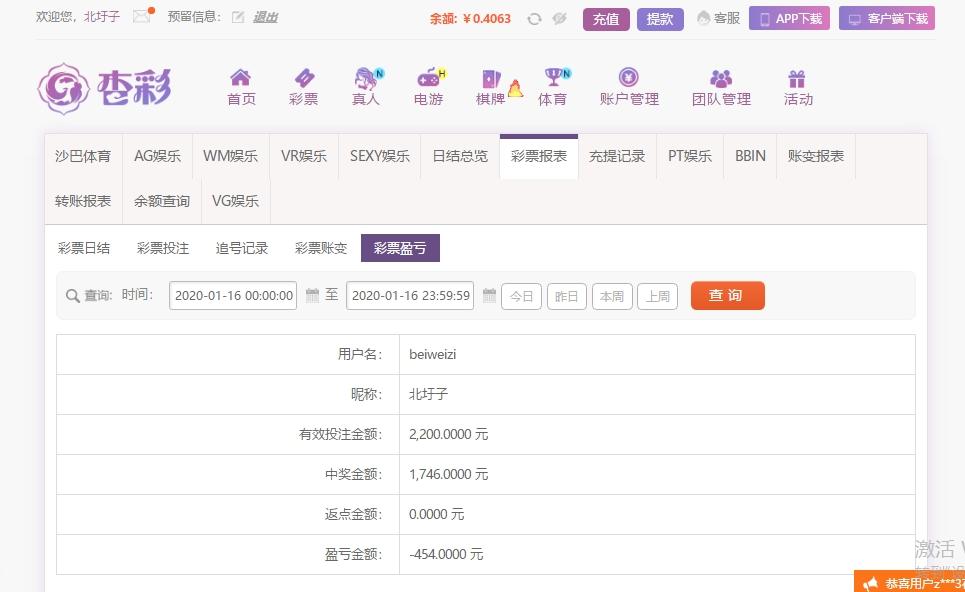Edit reserved info pencil icon

coord(238,17)
